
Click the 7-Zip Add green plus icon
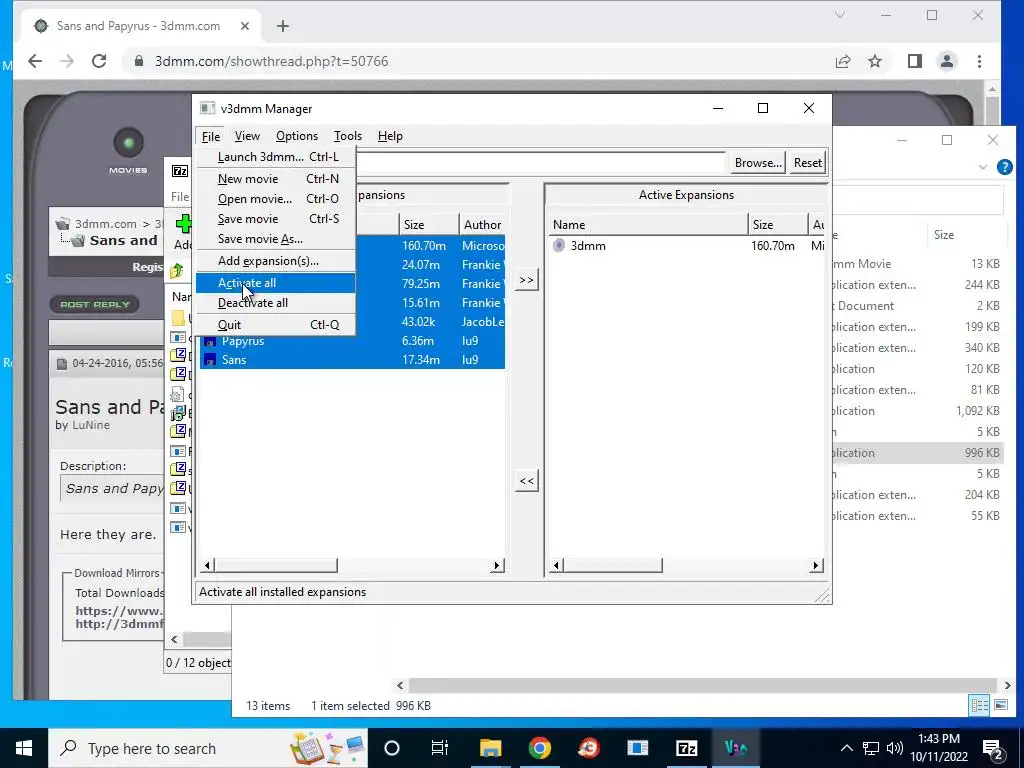[184, 224]
